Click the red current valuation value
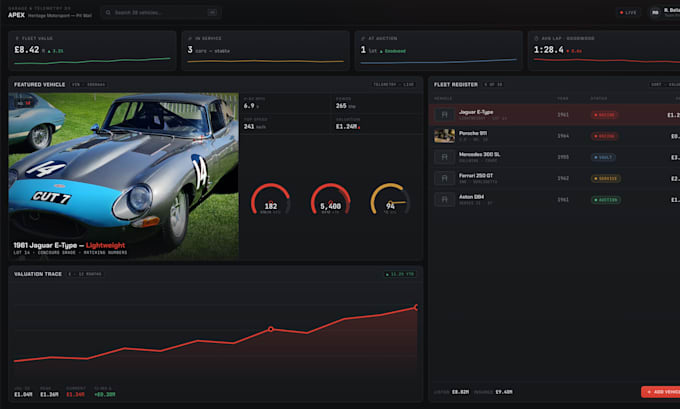The width and height of the screenshot is (680, 409). point(75,394)
